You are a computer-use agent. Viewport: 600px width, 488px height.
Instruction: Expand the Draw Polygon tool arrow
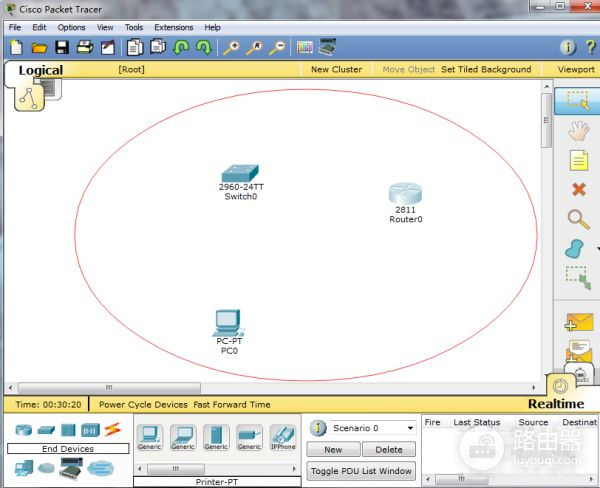(x=596, y=249)
